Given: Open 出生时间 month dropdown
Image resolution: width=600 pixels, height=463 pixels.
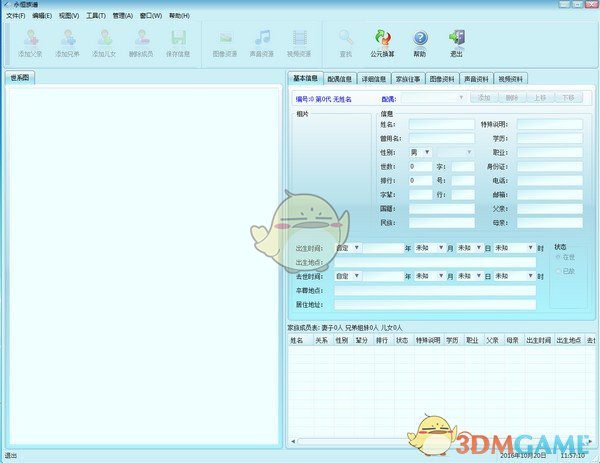Looking at the screenshot, I should coord(430,248).
